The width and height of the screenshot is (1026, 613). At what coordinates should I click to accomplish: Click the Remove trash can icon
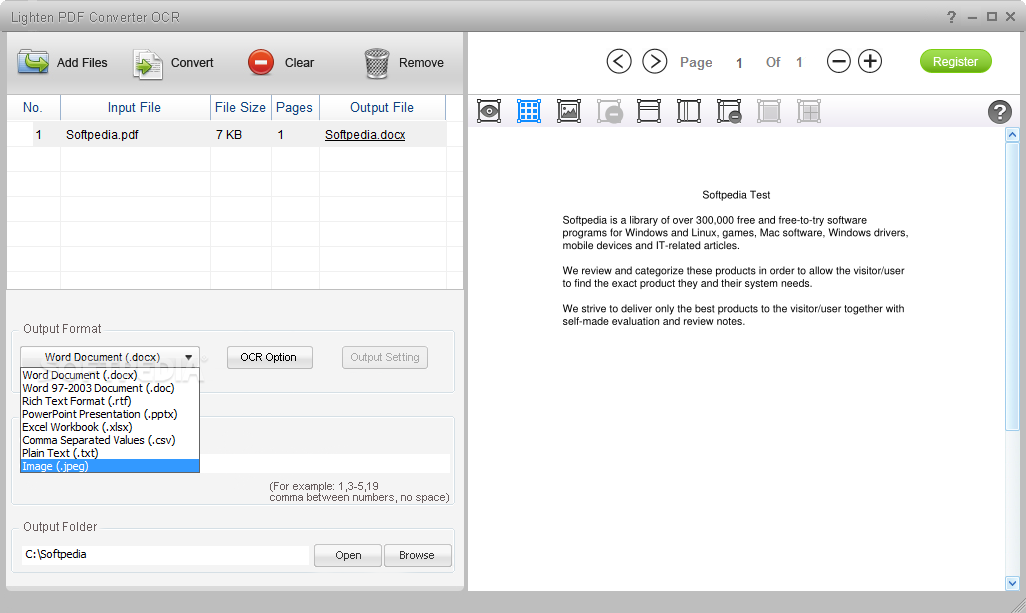376,63
